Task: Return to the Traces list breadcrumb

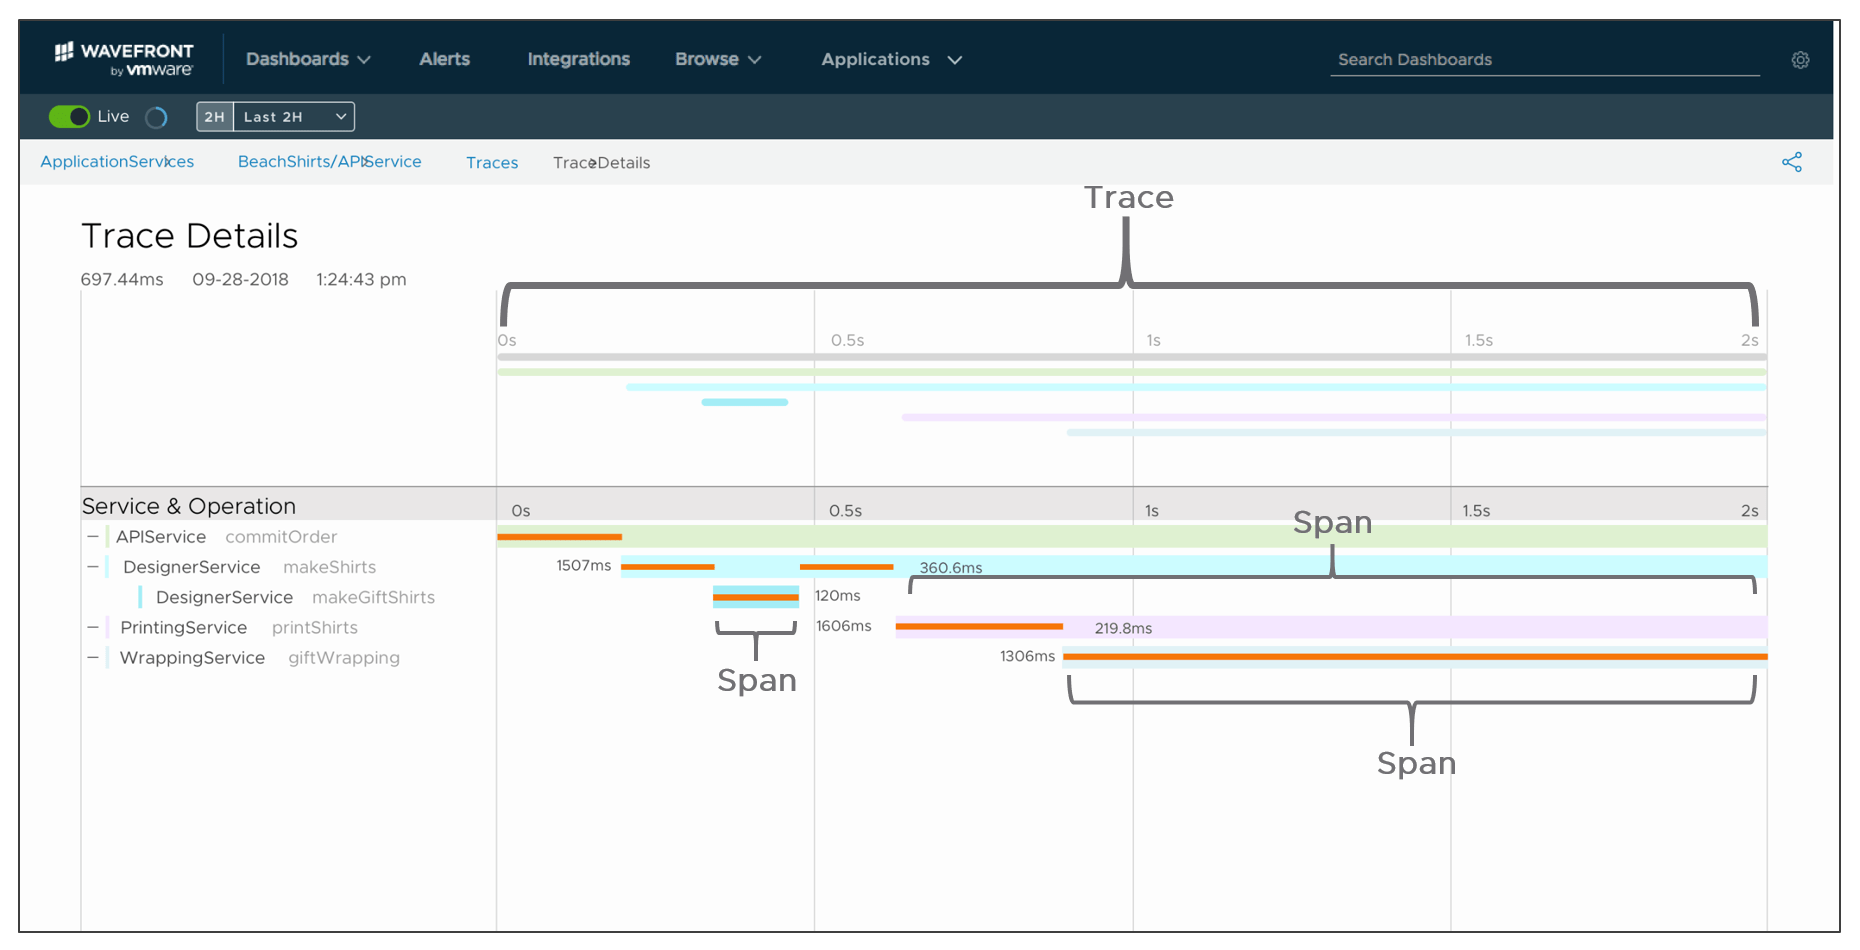Action: 491,162
